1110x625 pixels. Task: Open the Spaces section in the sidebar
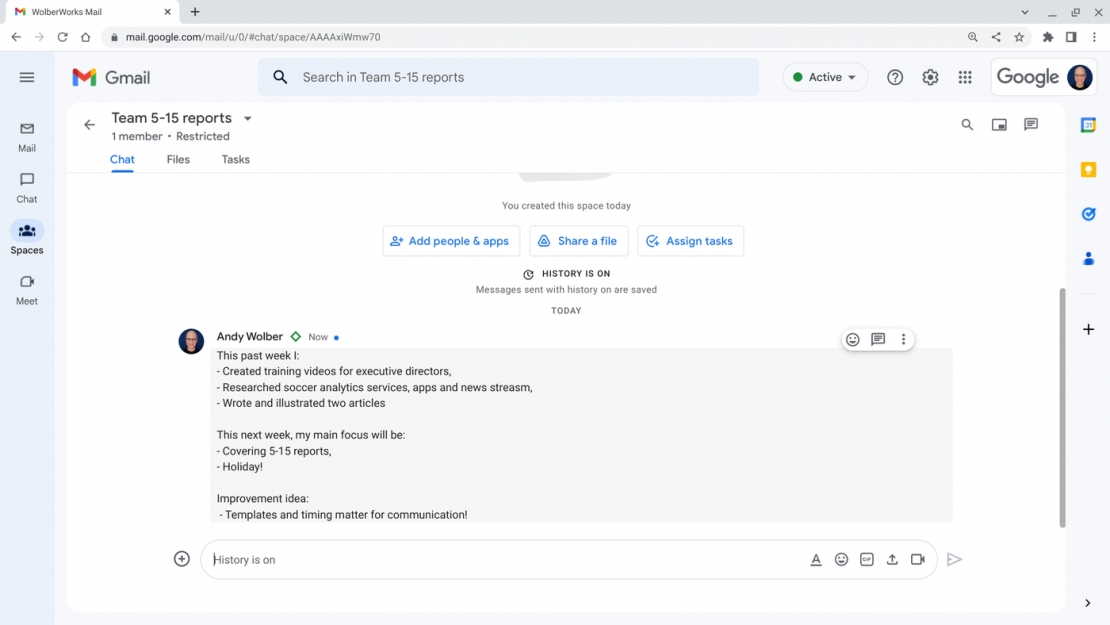coord(26,238)
